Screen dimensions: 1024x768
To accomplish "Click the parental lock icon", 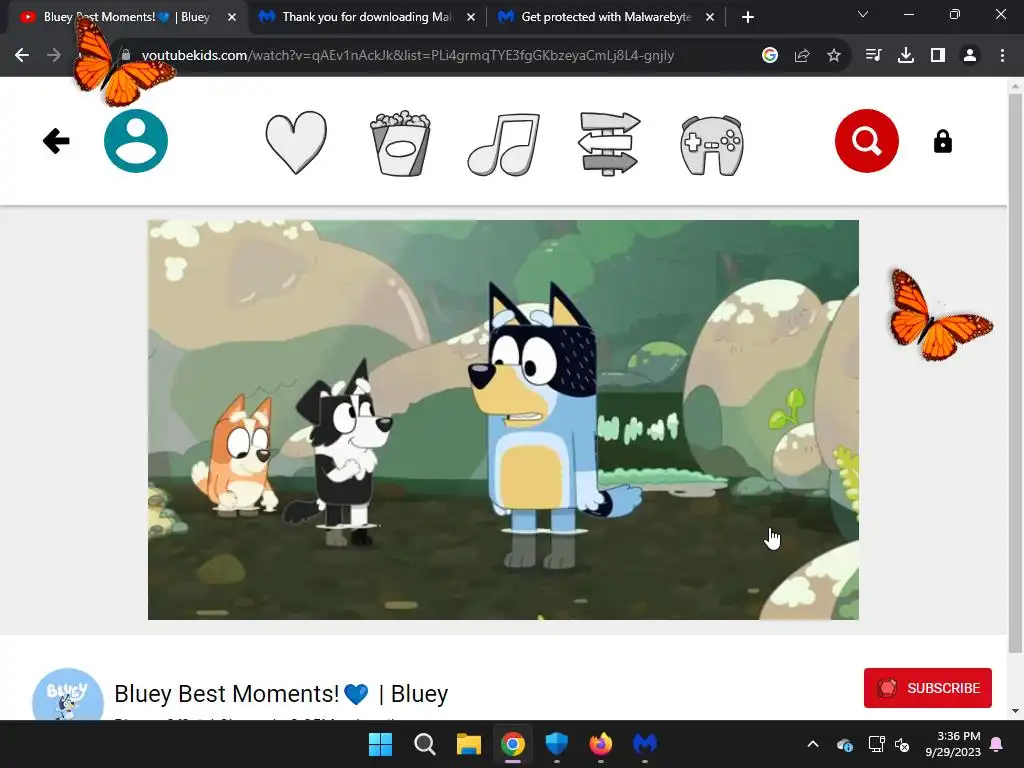I will point(942,141).
